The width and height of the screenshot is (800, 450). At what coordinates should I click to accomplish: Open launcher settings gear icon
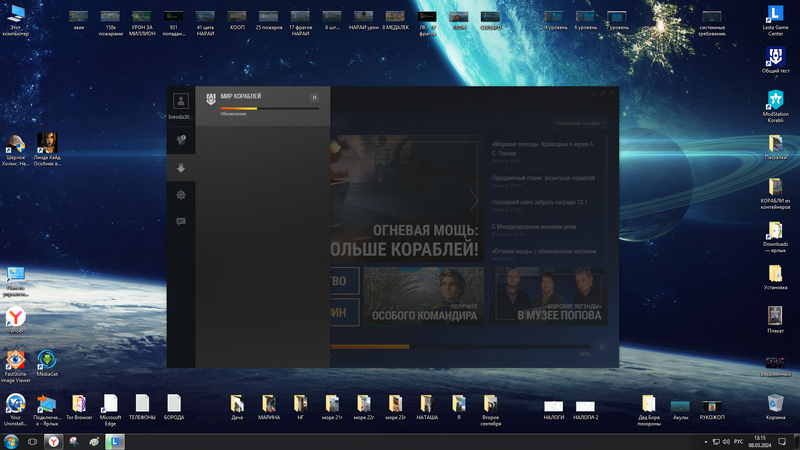pos(181,194)
